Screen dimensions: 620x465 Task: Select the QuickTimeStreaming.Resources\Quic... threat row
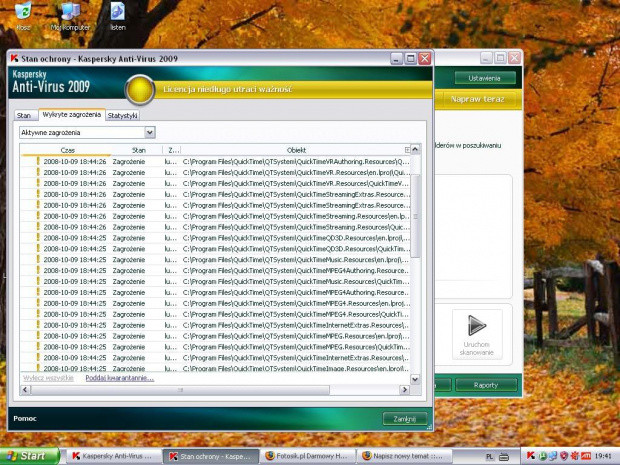click(x=215, y=227)
